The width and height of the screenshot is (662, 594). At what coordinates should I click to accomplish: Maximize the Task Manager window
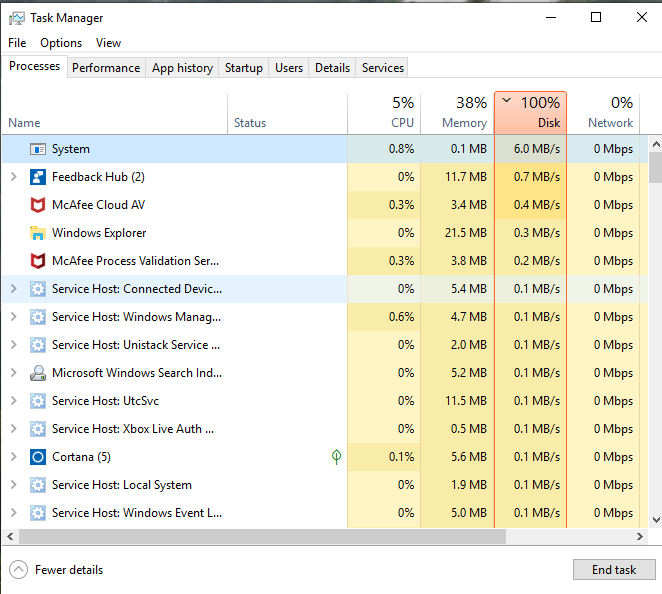click(596, 17)
